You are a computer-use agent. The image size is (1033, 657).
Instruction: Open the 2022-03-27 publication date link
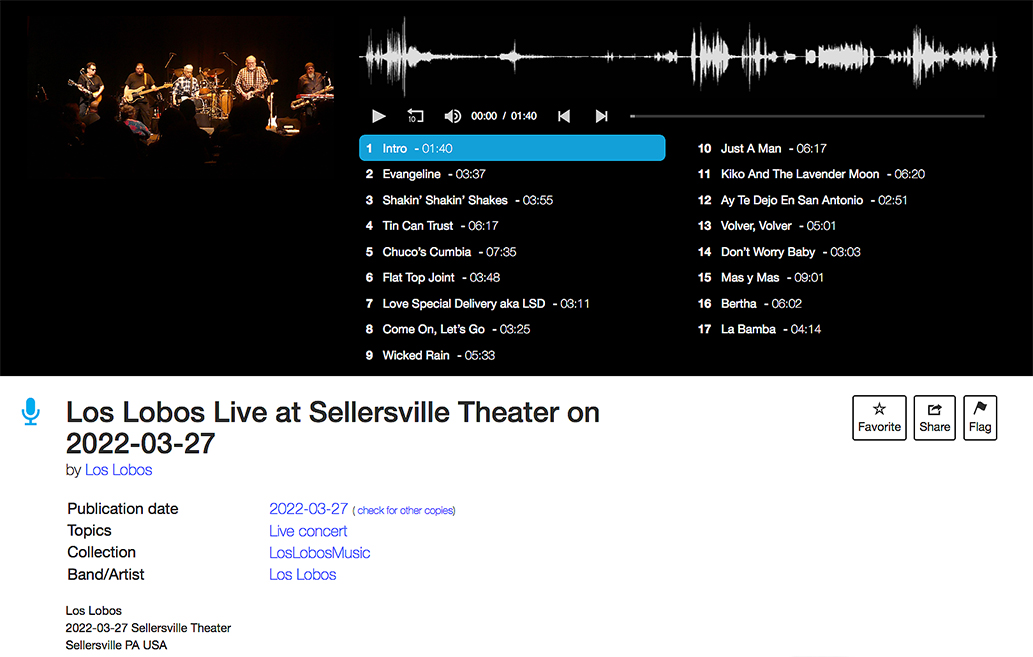308,509
